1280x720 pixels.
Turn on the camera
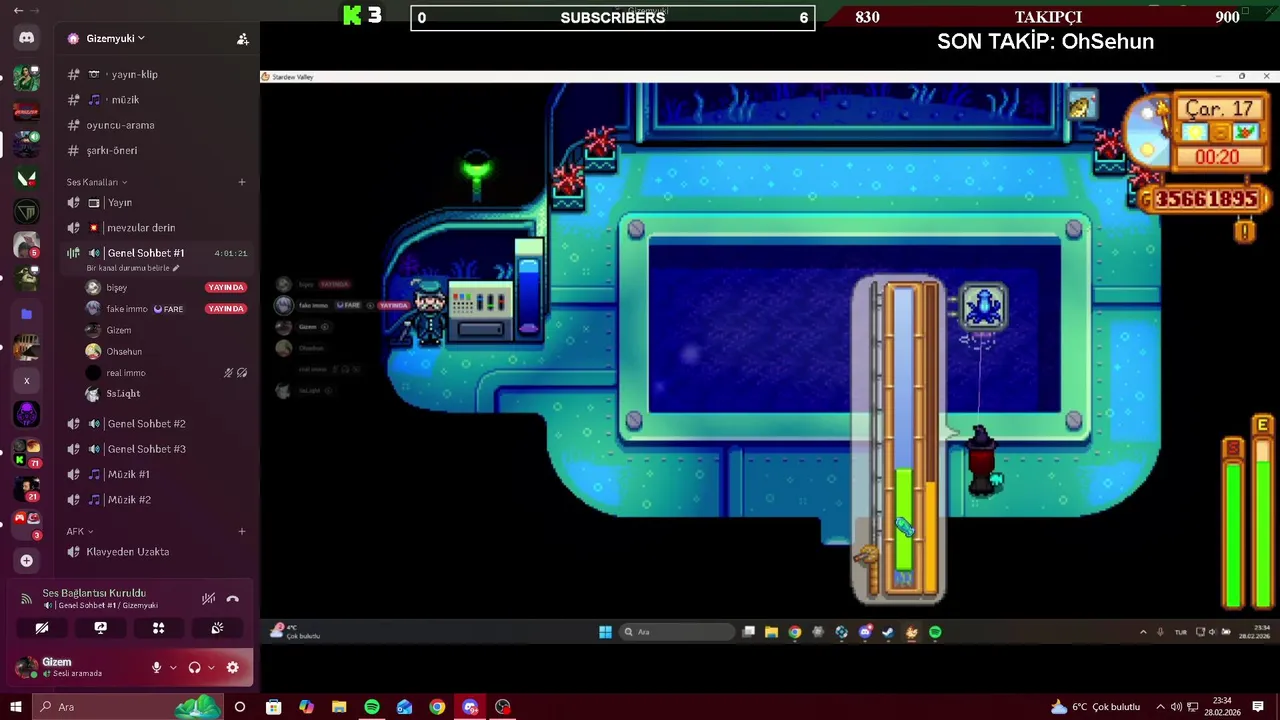point(42,628)
